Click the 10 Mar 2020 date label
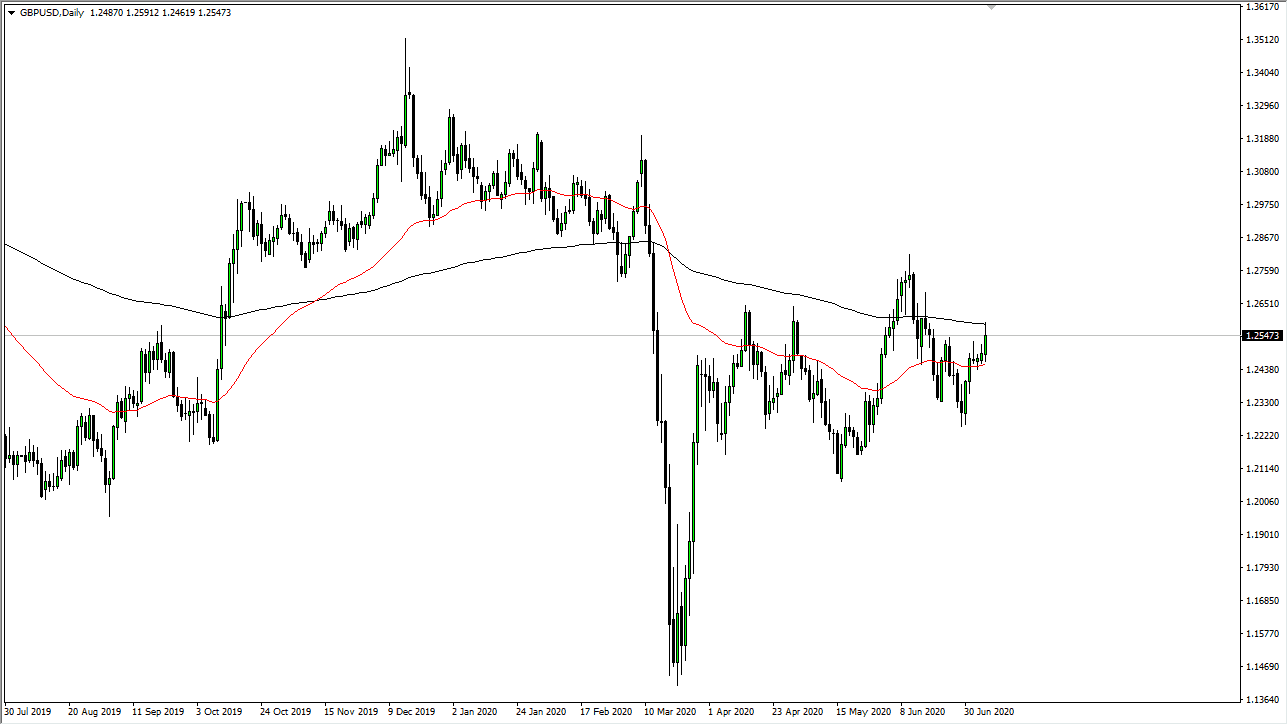Image resolution: width=1288 pixels, height=725 pixels. [670, 712]
